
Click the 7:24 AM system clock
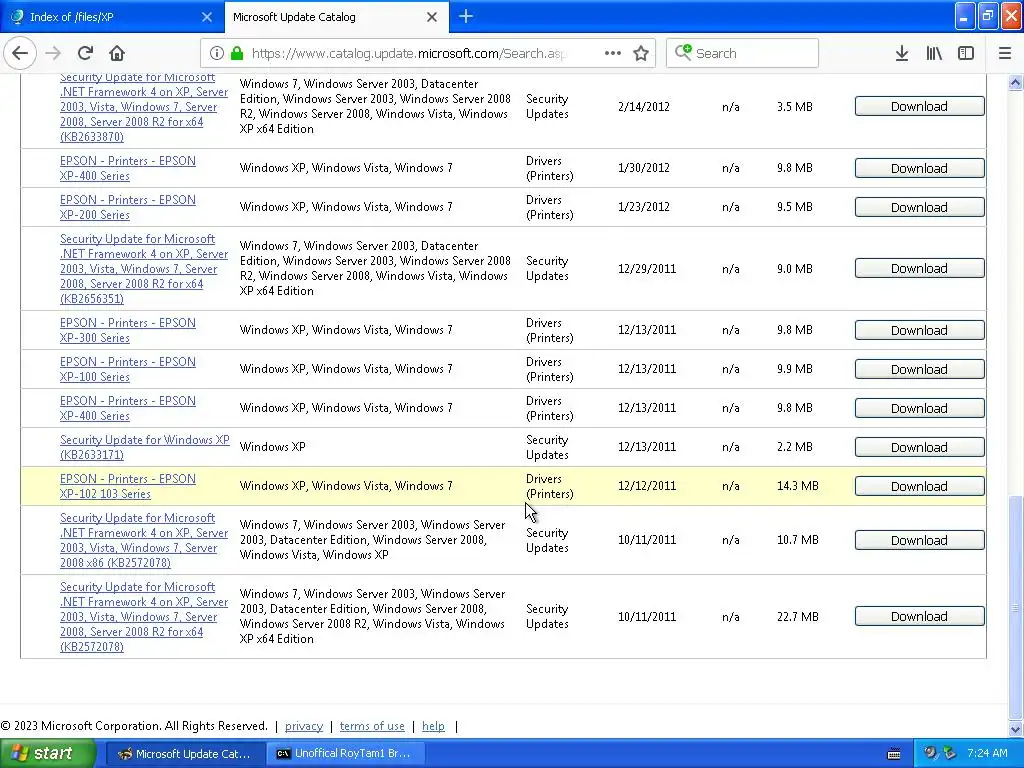(x=987, y=753)
